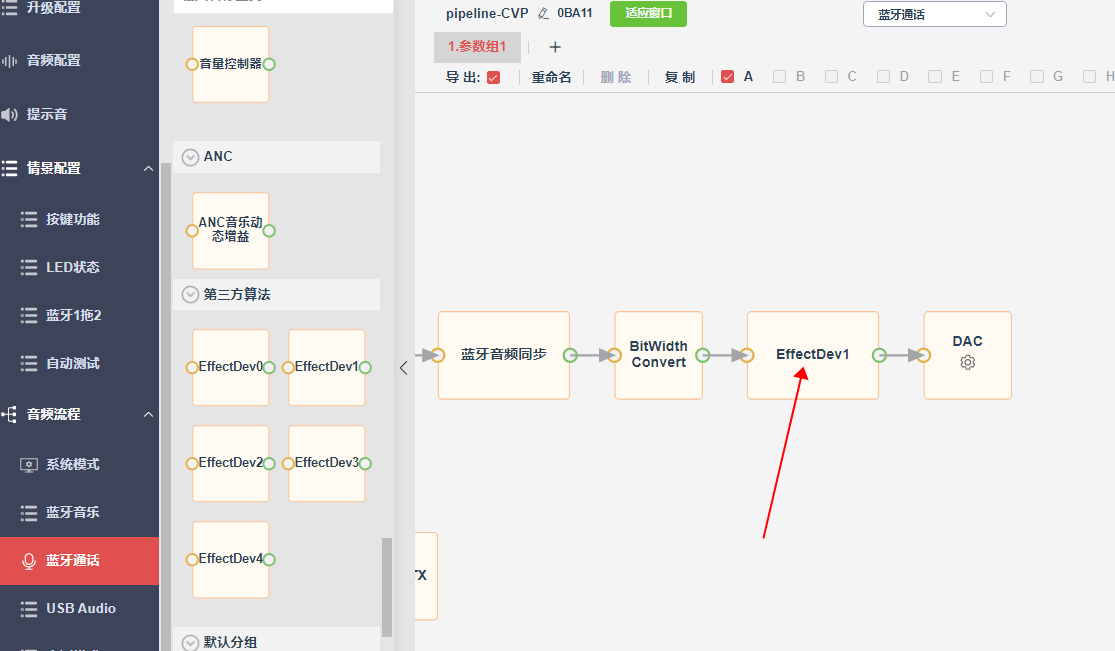Uncheck the A group checkbox
The height and width of the screenshot is (651, 1115).
click(x=727, y=77)
